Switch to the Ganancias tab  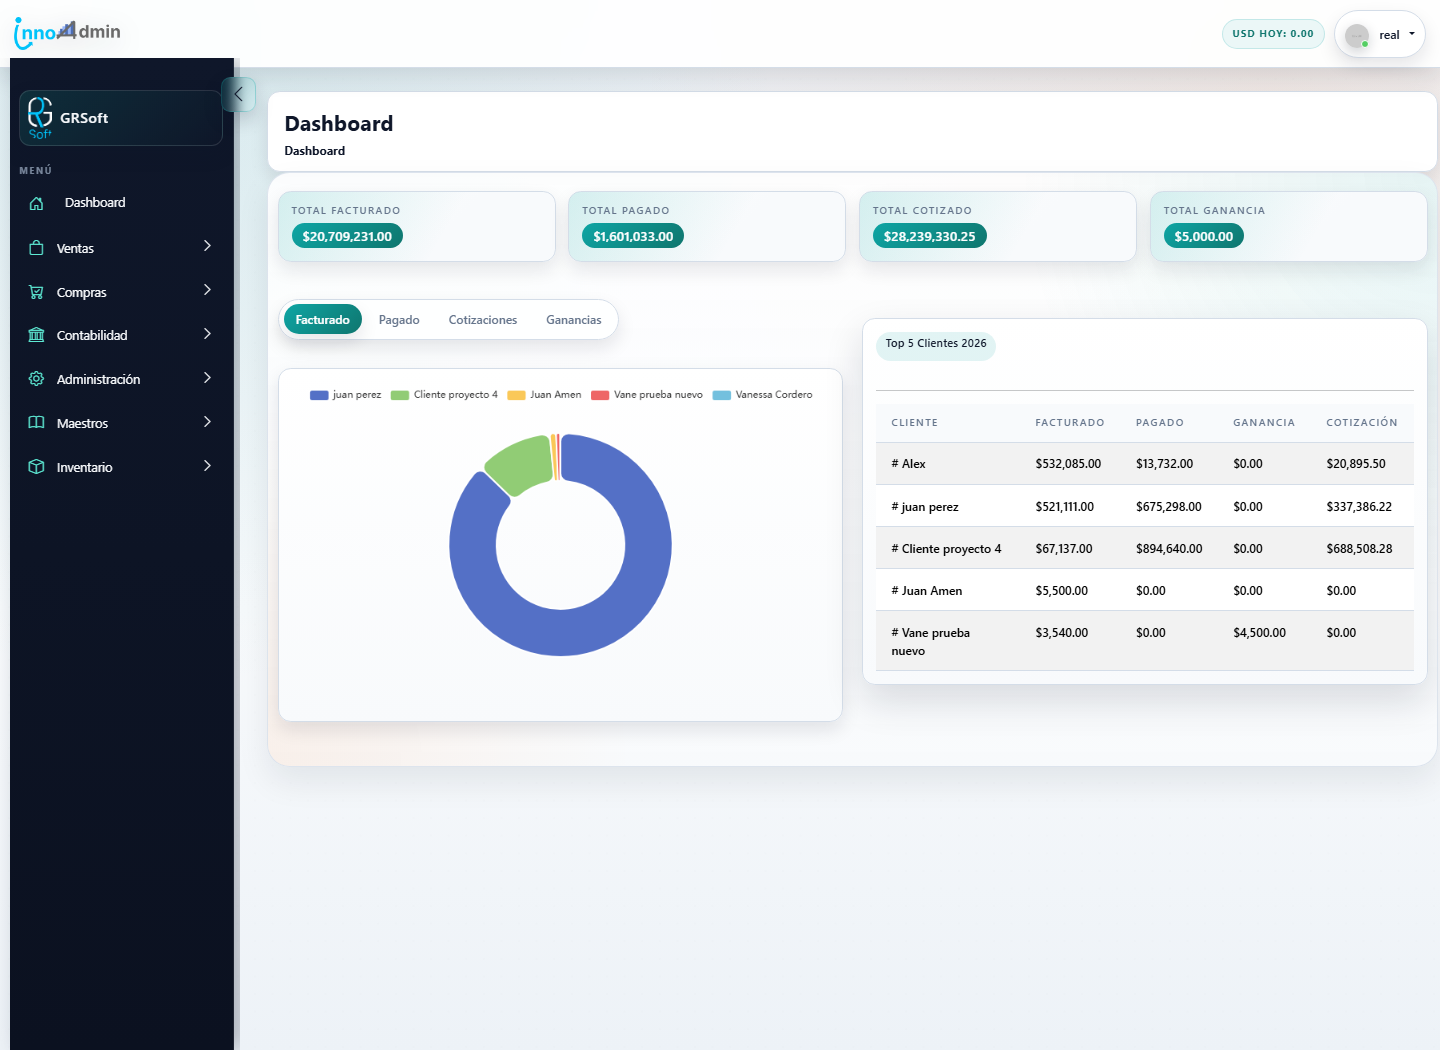(x=574, y=320)
